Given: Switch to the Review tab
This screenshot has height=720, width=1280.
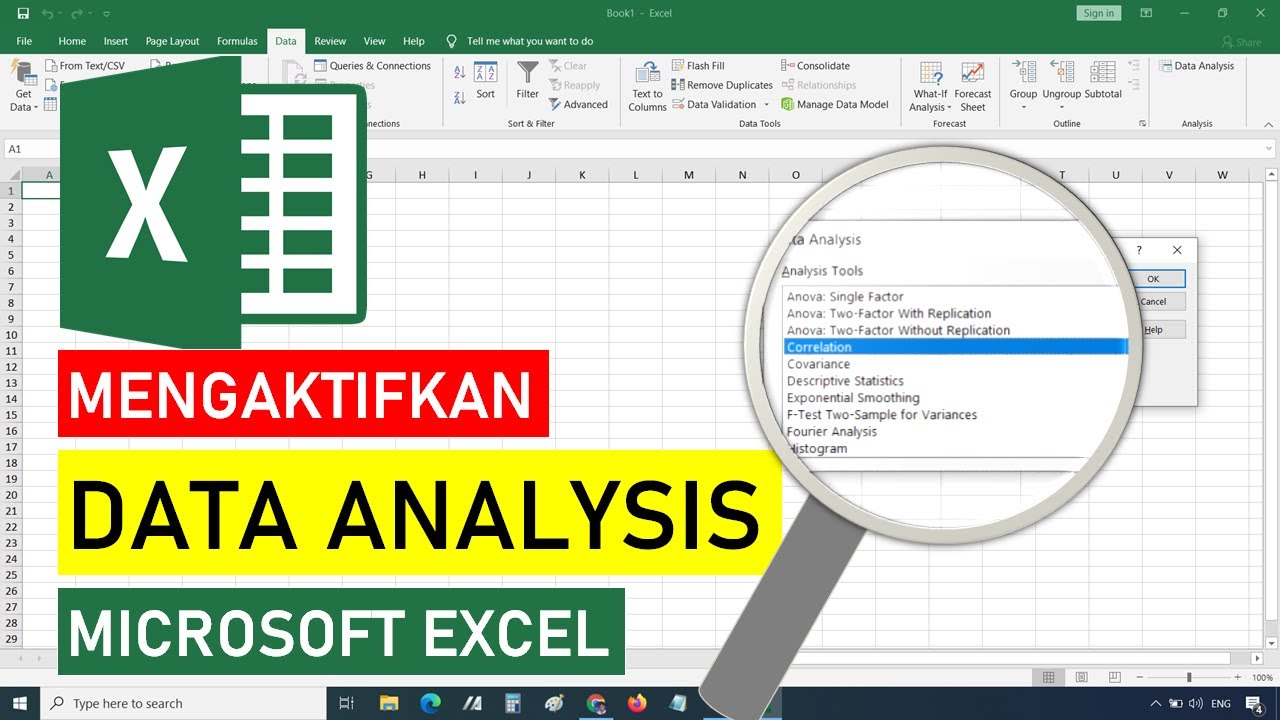Looking at the screenshot, I should [x=330, y=41].
